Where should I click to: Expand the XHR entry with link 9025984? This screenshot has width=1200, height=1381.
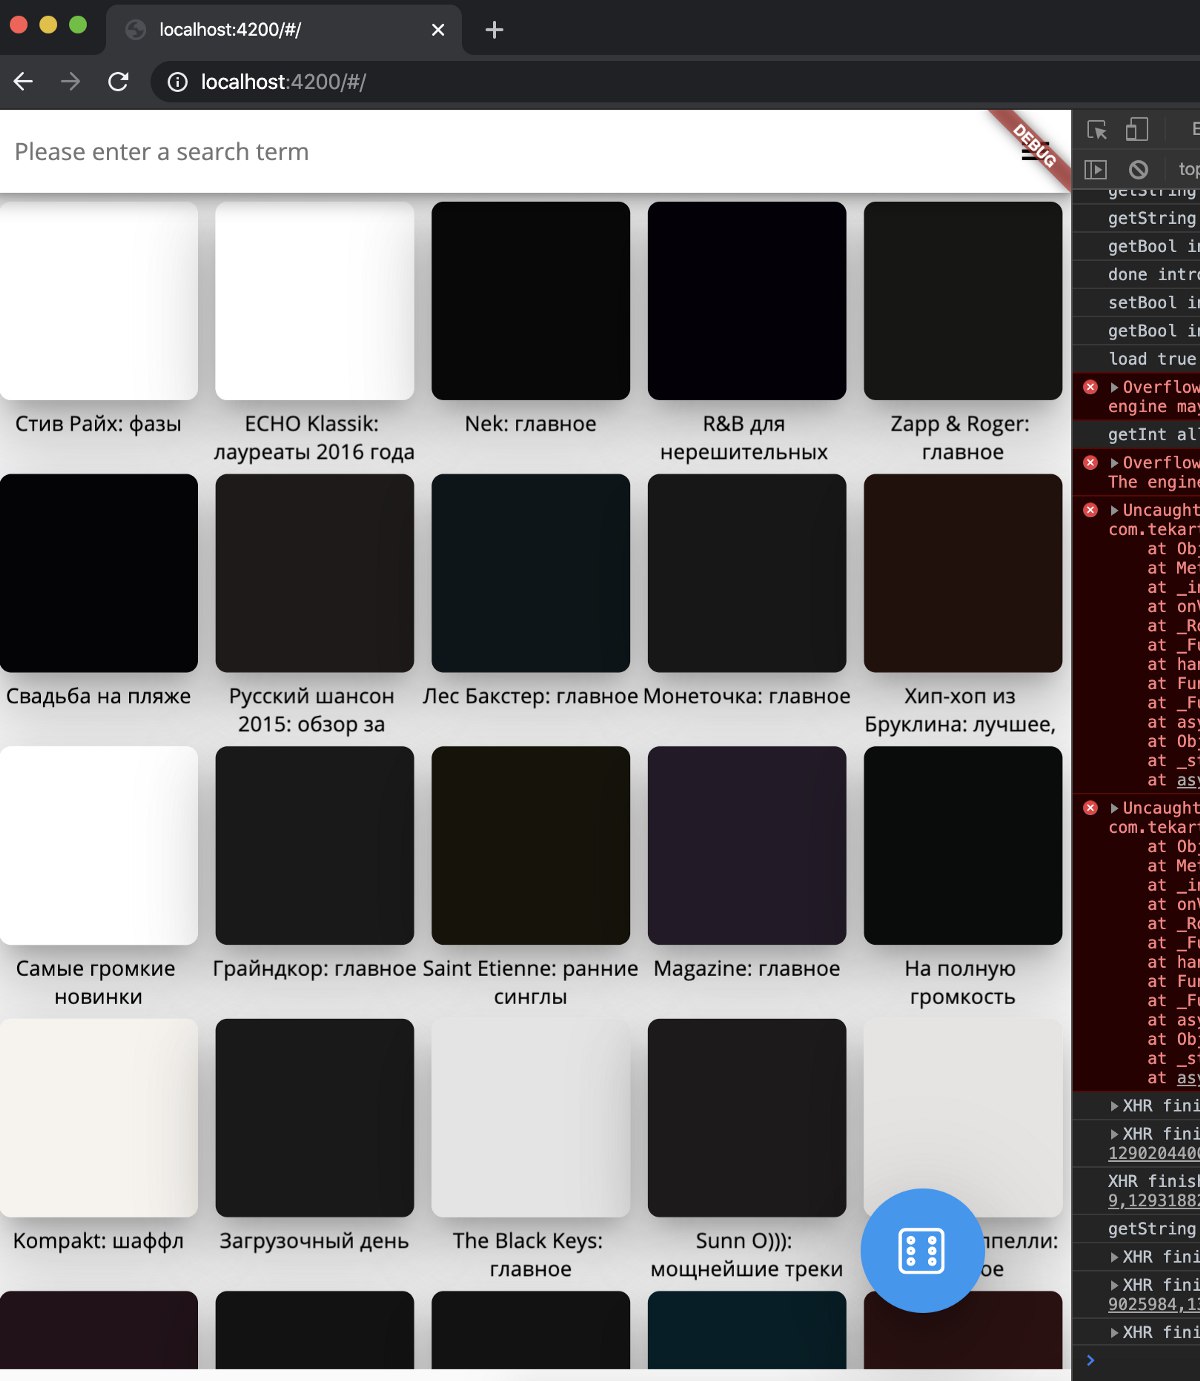point(1114,1285)
